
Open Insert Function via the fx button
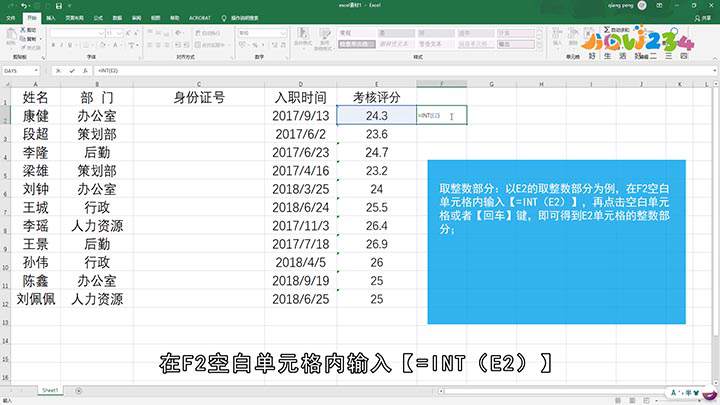pos(85,71)
